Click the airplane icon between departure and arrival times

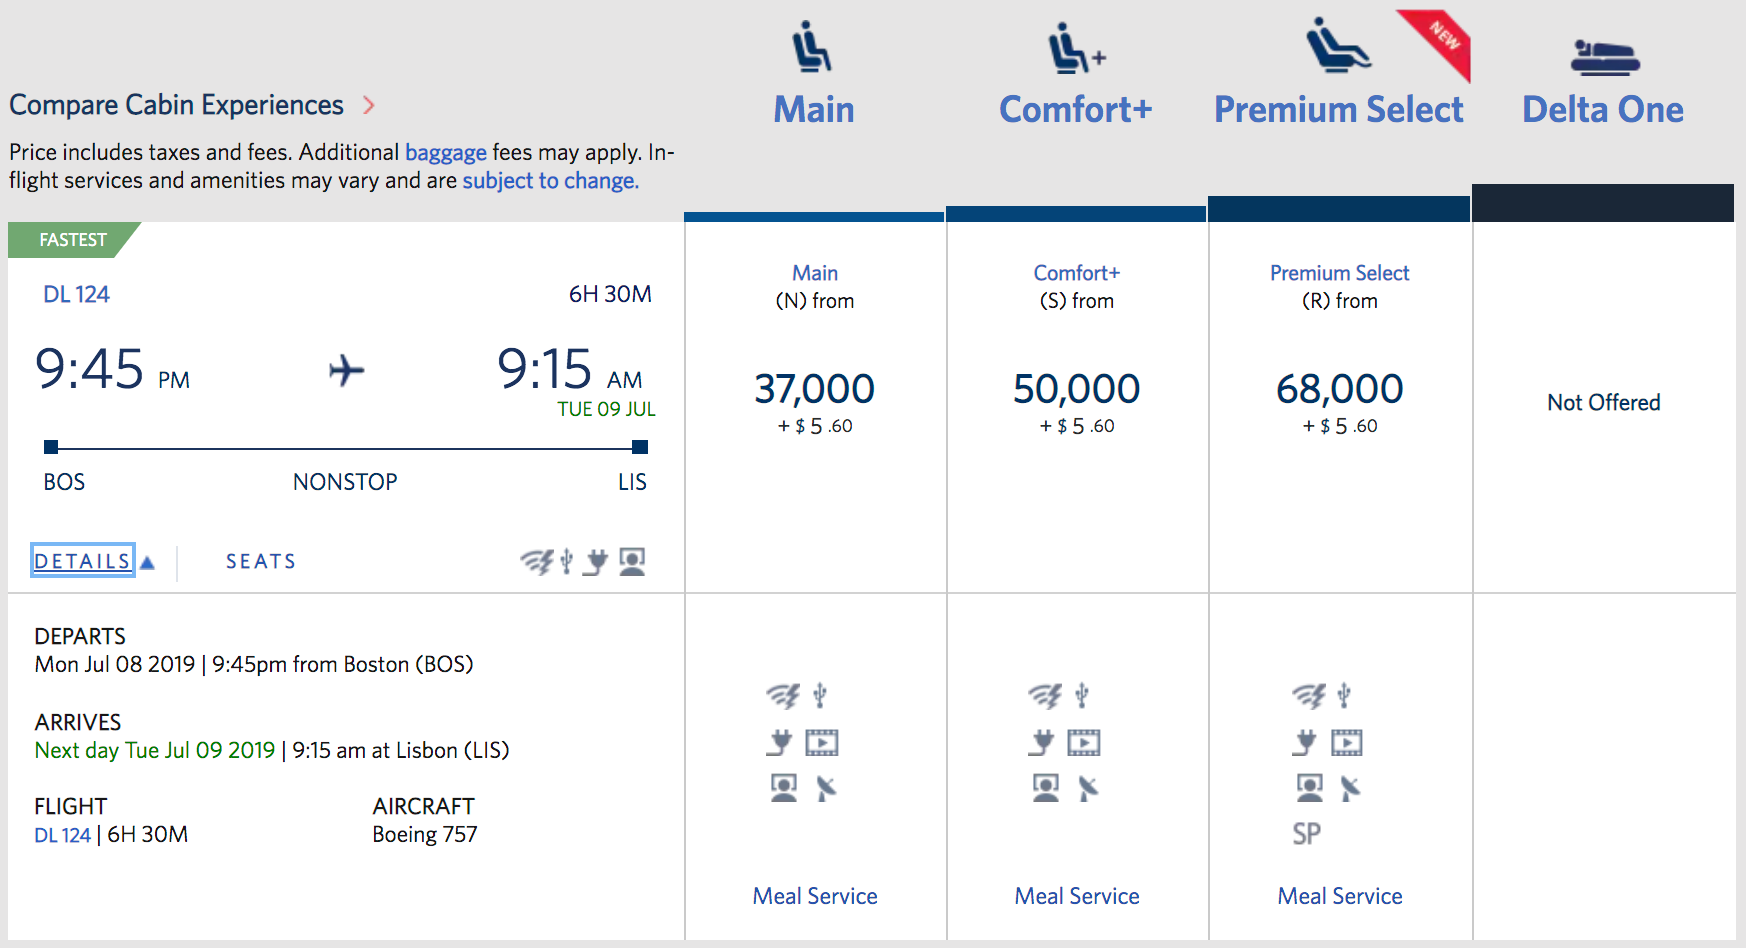pyautogui.click(x=345, y=372)
